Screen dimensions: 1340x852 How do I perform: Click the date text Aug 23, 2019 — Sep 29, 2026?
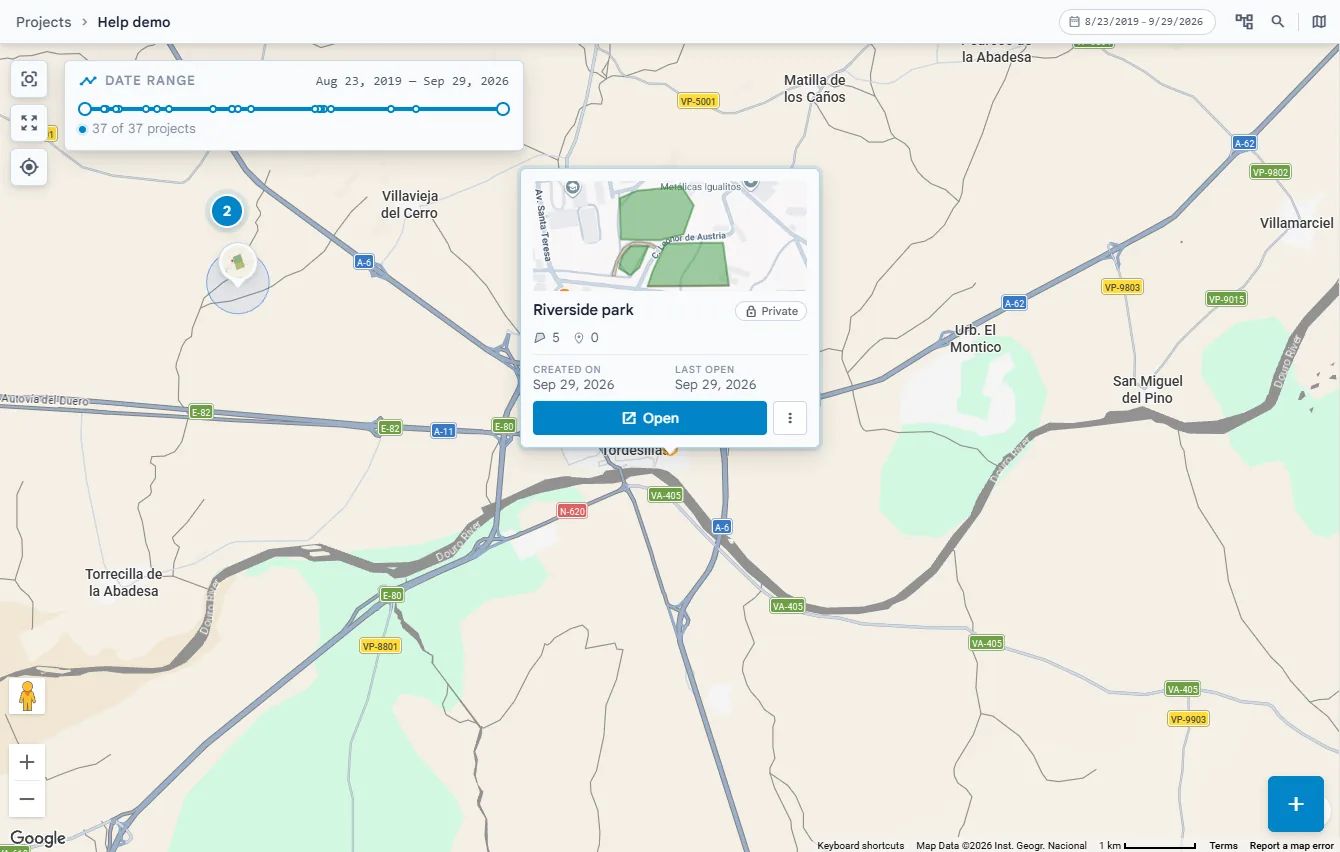point(412,81)
